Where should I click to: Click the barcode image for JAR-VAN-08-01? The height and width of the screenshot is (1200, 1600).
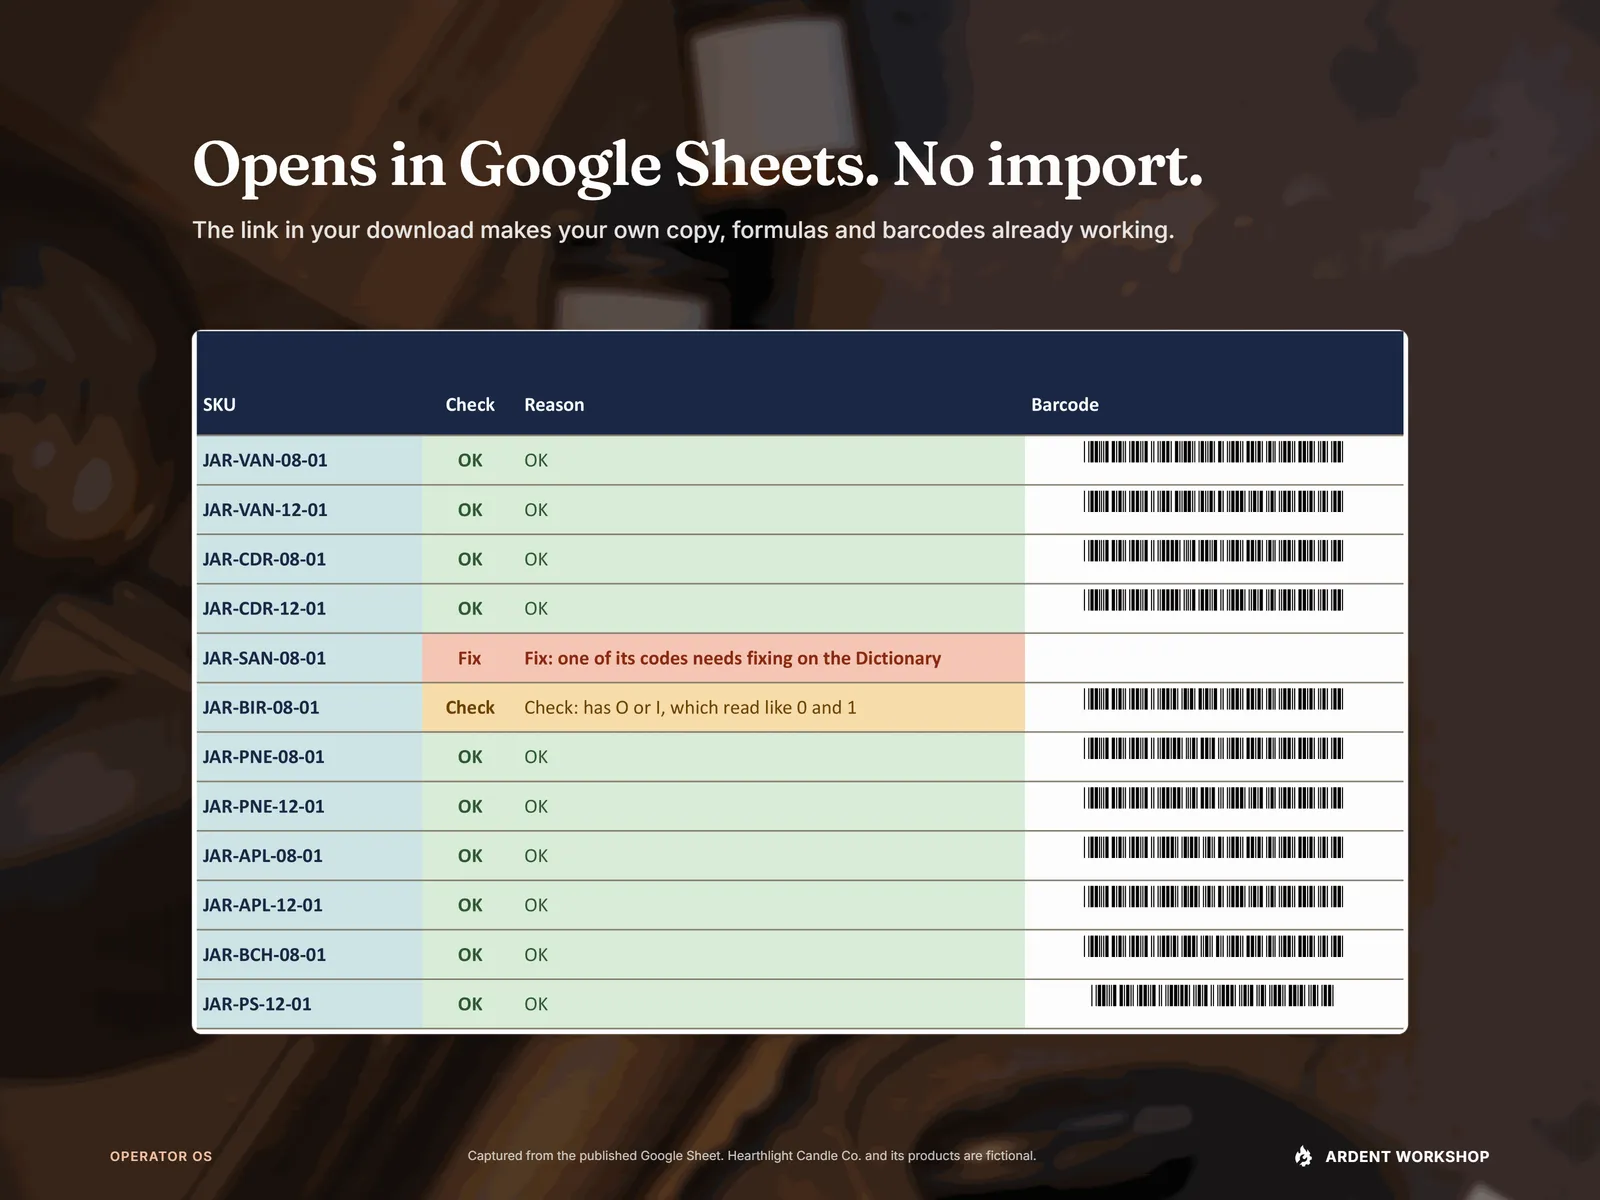(1213, 452)
